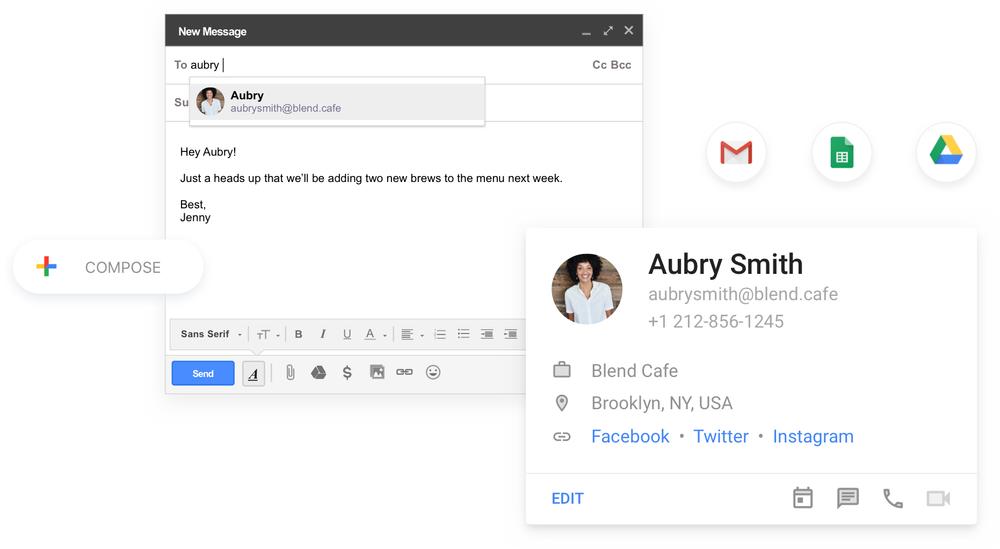Schedule event with calendar icon

click(x=803, y=498)
